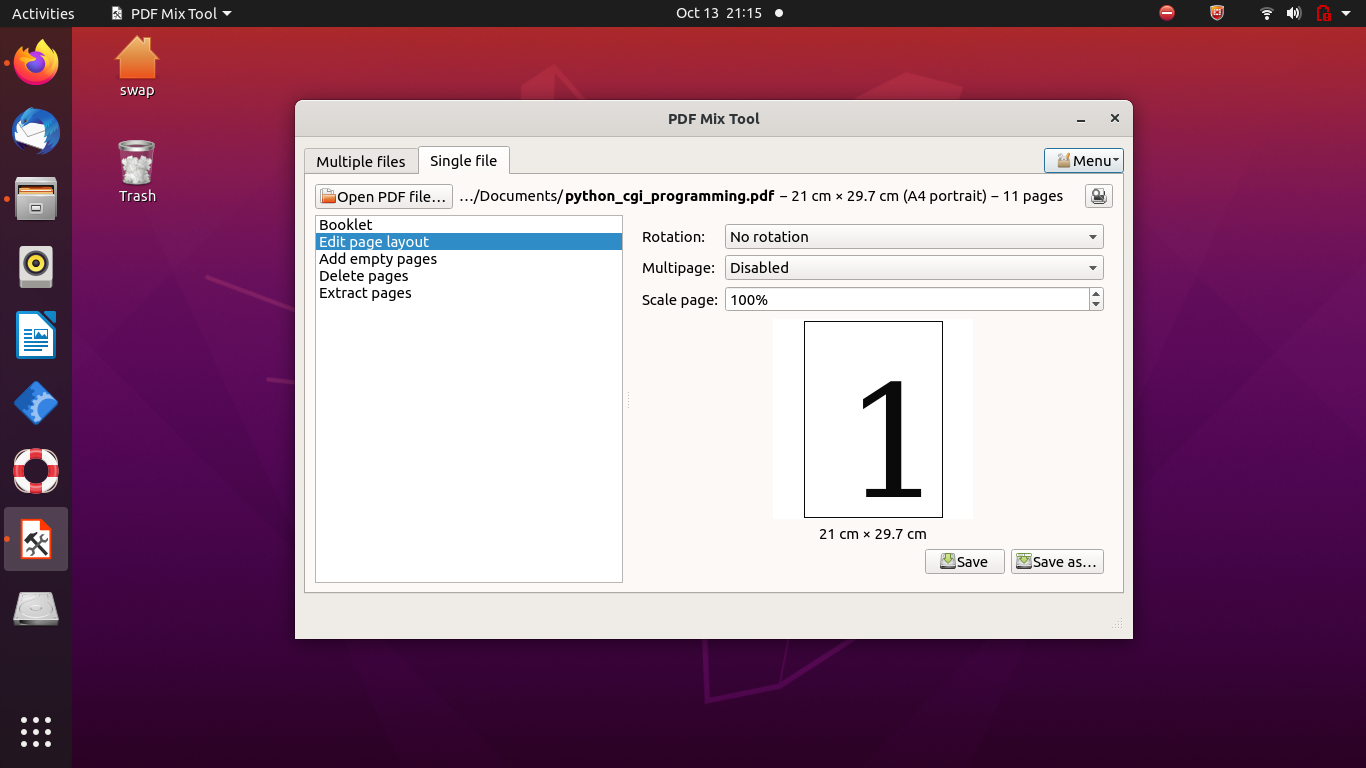Switch to the Multiple files tab
This screenshot has width=1366, height=768.
(360, 162)
